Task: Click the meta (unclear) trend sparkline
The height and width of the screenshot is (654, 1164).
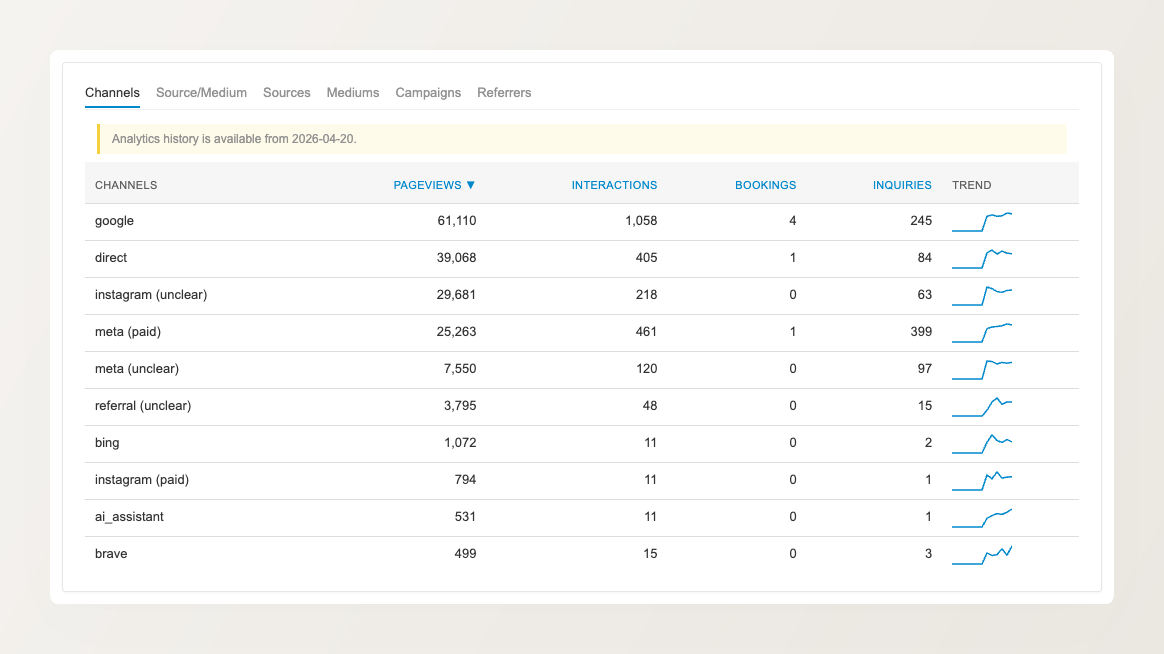Action: pyautogui.click(x=982, y=369)
